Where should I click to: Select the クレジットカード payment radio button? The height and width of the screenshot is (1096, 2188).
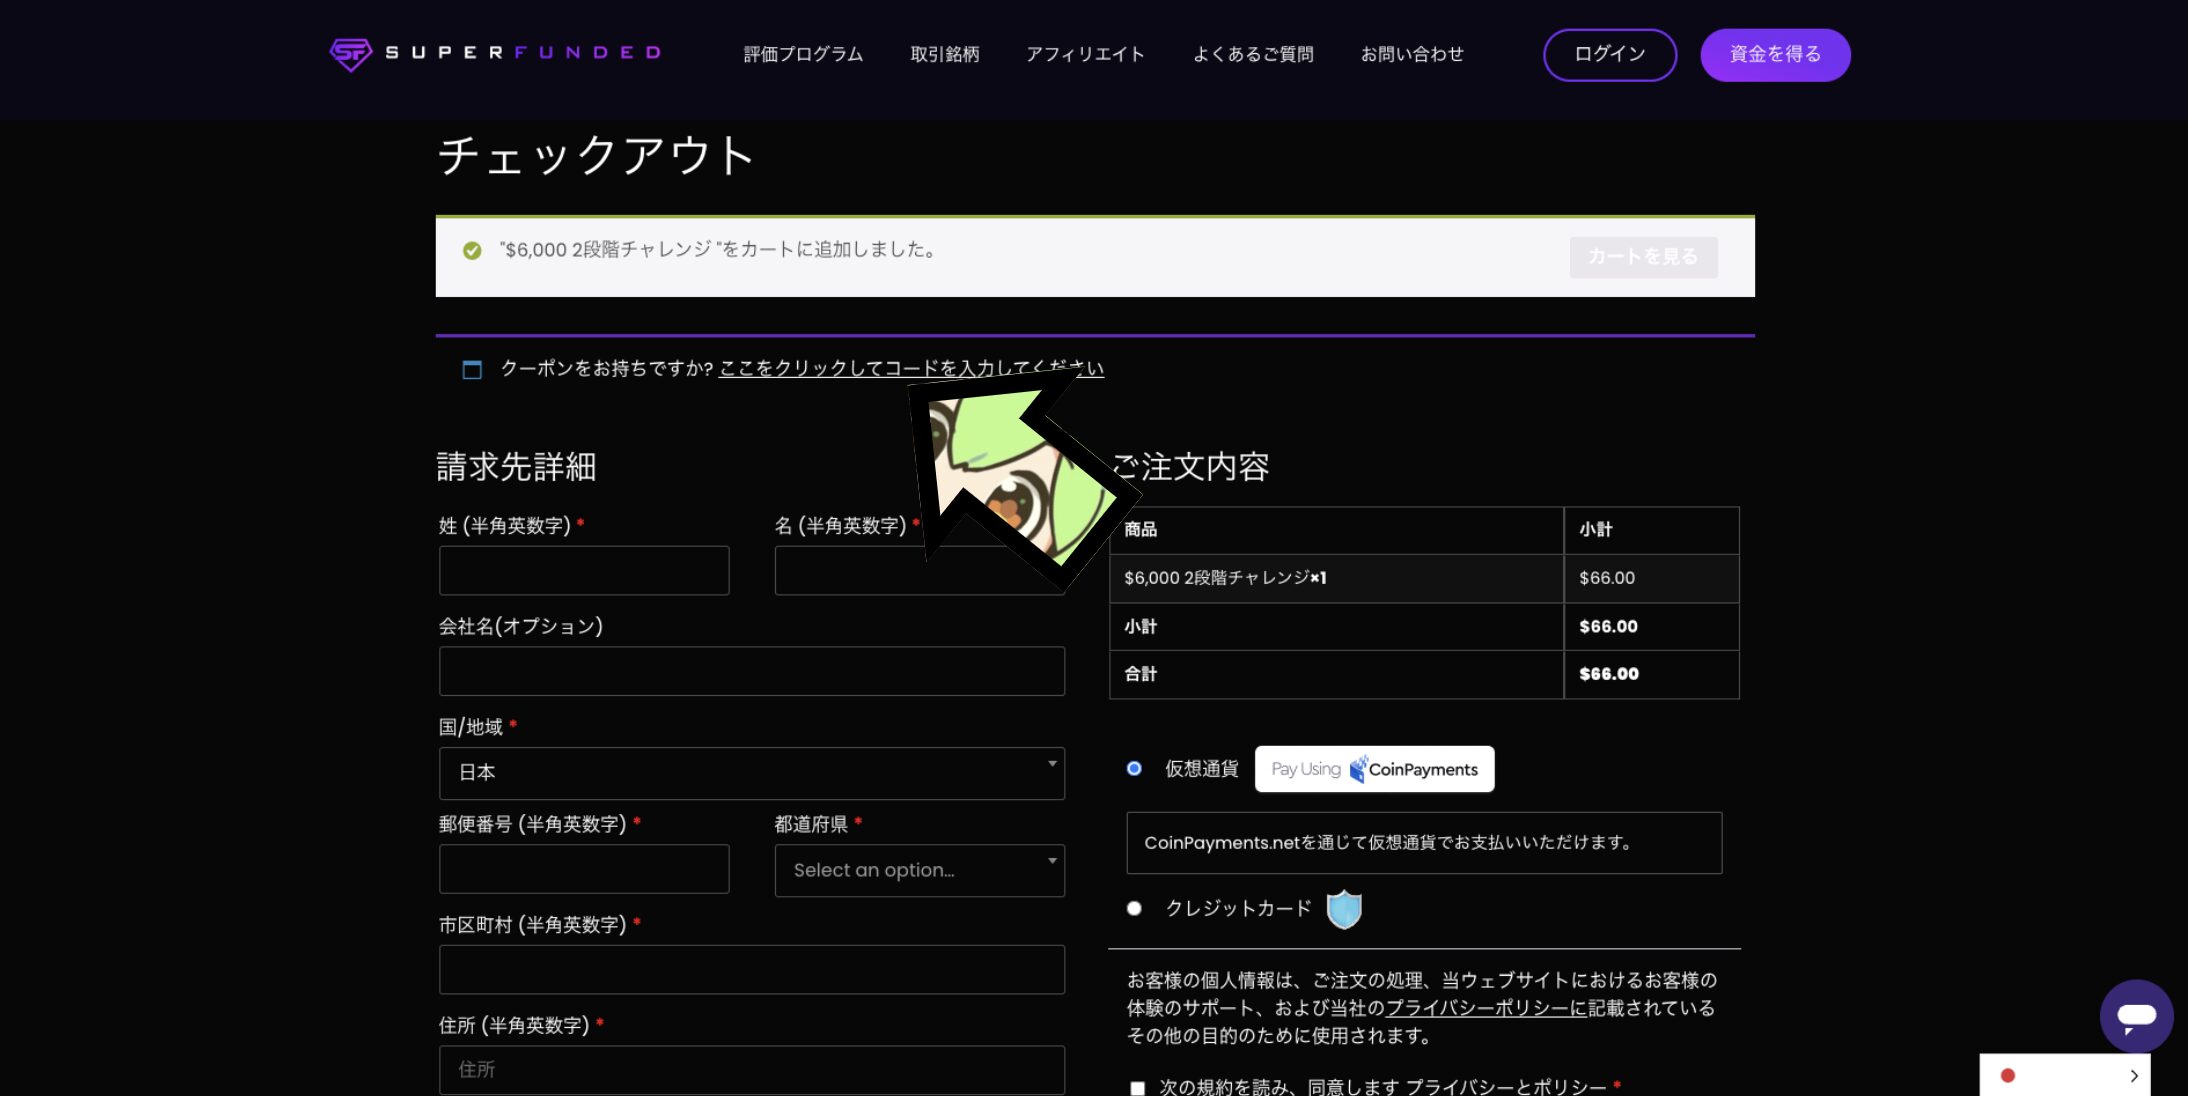coord(1134,908)
